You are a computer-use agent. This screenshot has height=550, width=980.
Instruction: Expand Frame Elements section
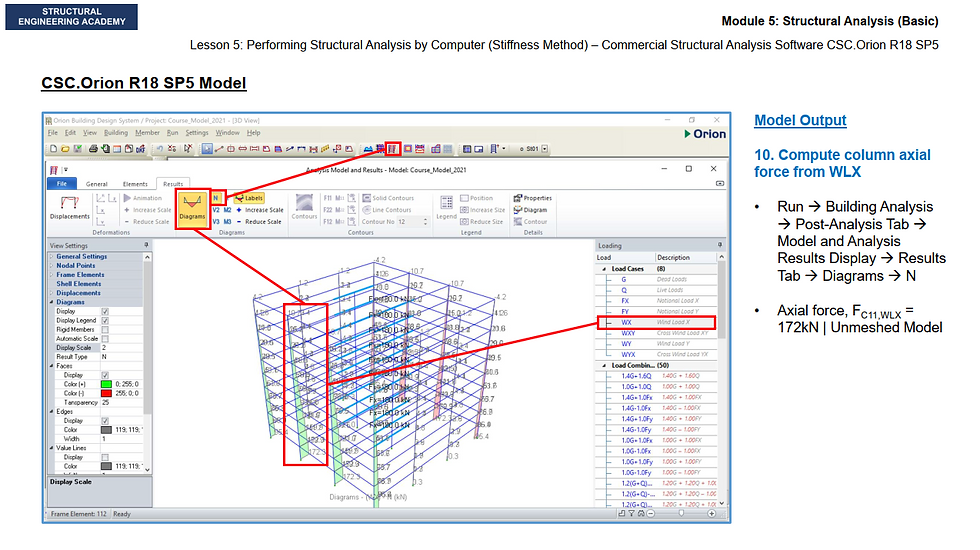tap(52, 274)
